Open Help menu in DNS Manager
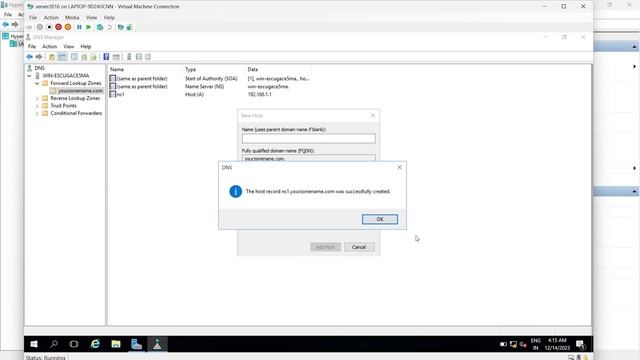The width and height of the screenshot is (640, 360). coord(86,47)
